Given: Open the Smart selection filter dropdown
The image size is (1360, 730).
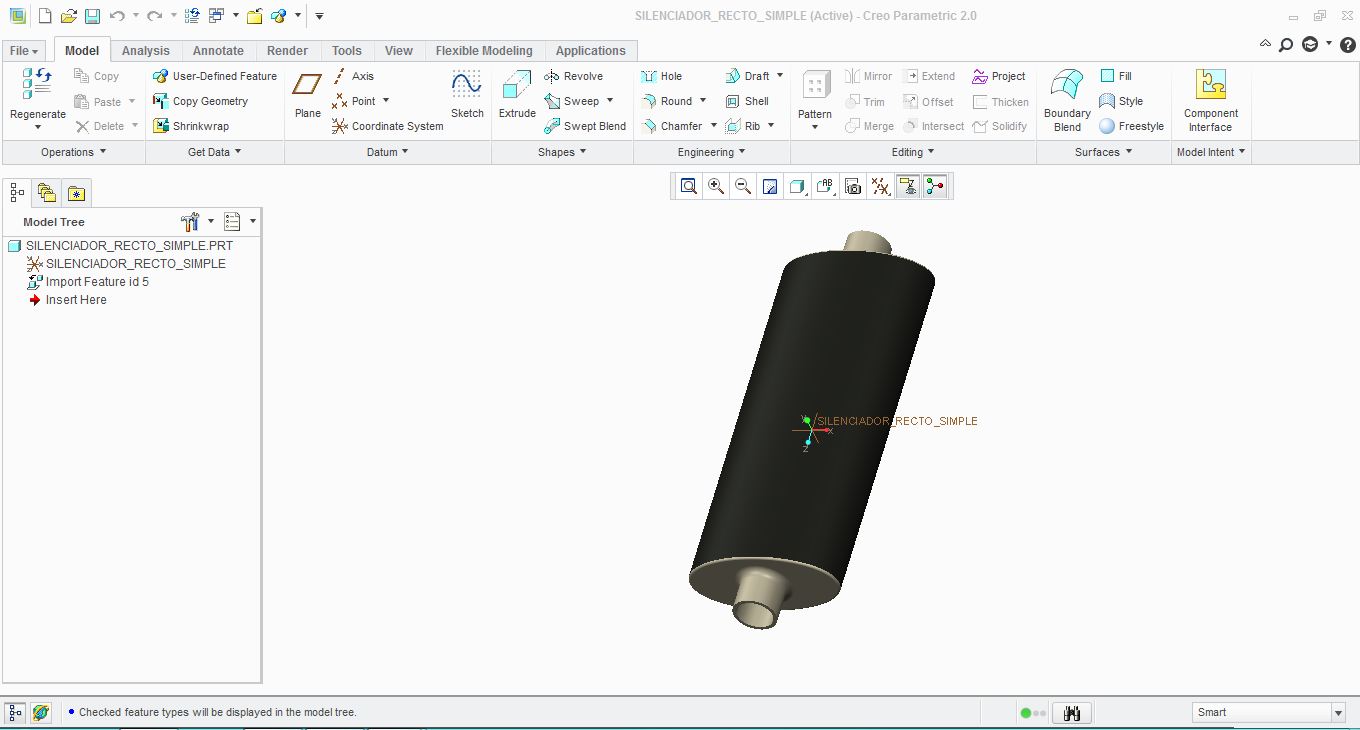Looking at the screenshot, I should click(1338, 713).
